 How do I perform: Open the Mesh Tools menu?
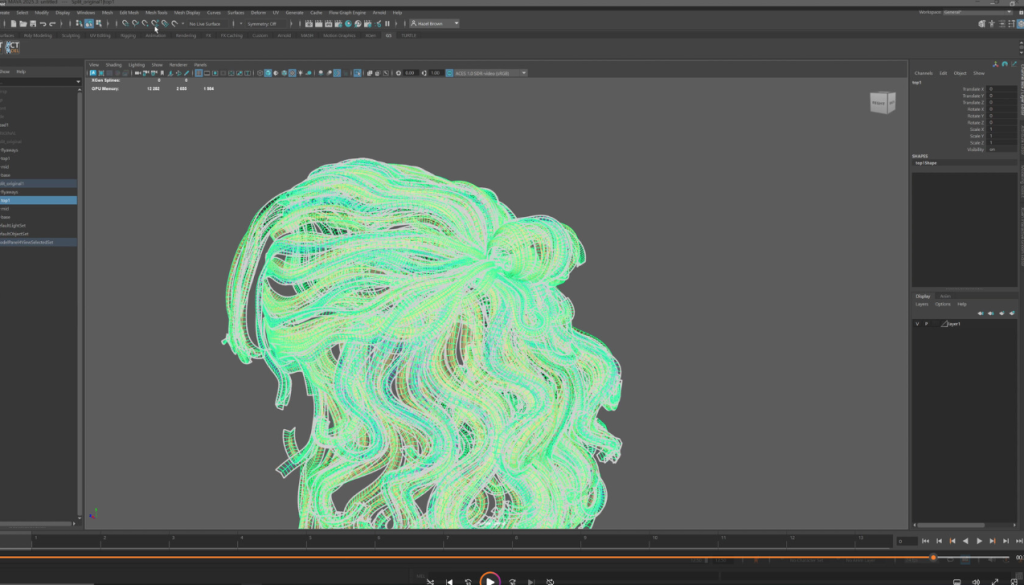click(157, 12)
